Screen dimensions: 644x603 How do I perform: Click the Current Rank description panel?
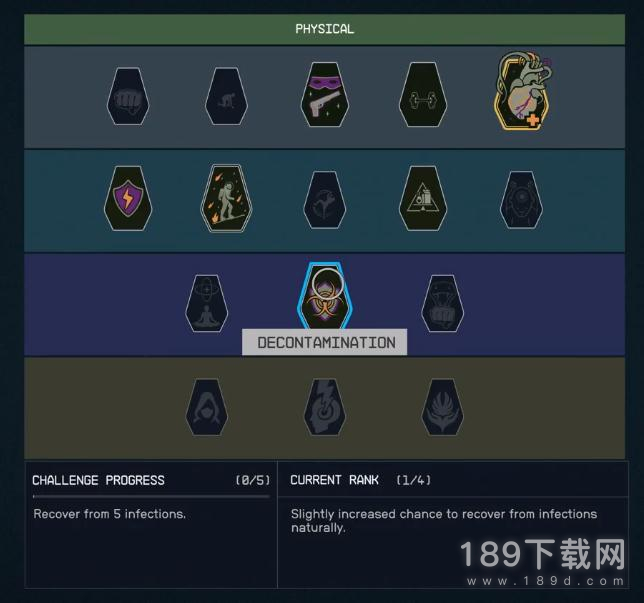453,542
